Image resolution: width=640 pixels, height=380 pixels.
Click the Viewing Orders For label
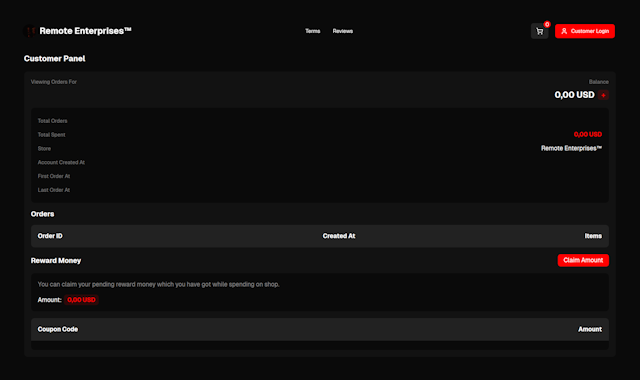(x=54, y=82)
